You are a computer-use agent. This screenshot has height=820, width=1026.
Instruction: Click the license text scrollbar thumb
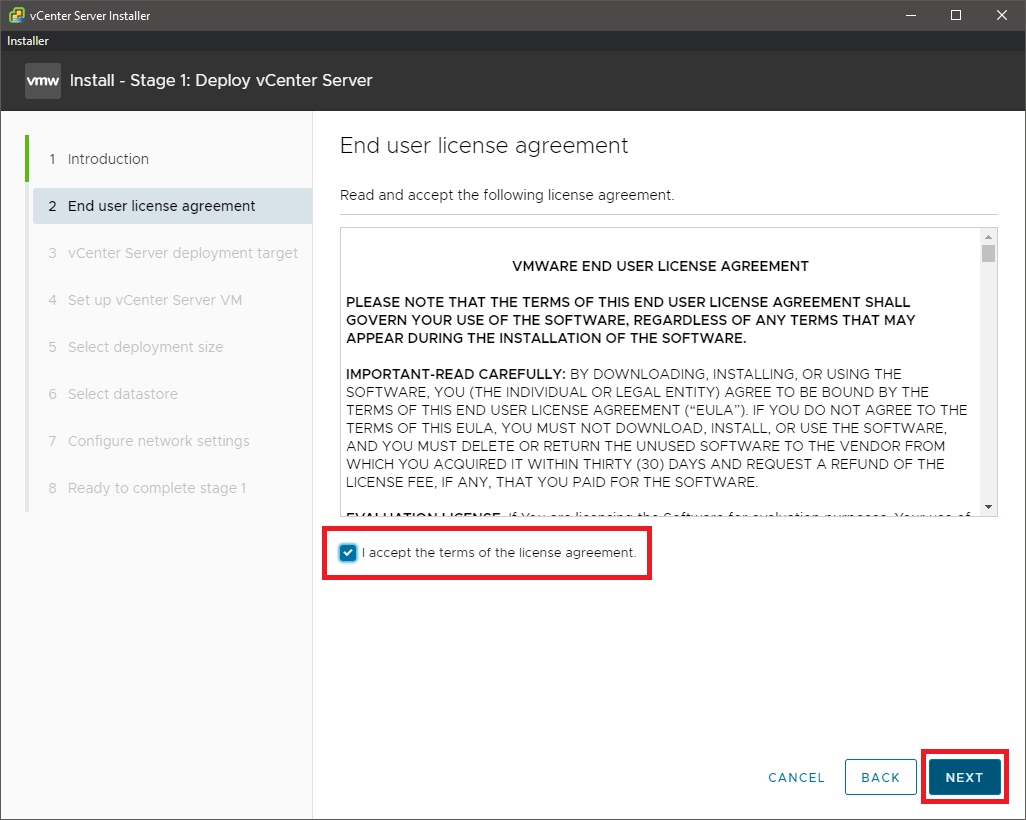pos(988,253)
